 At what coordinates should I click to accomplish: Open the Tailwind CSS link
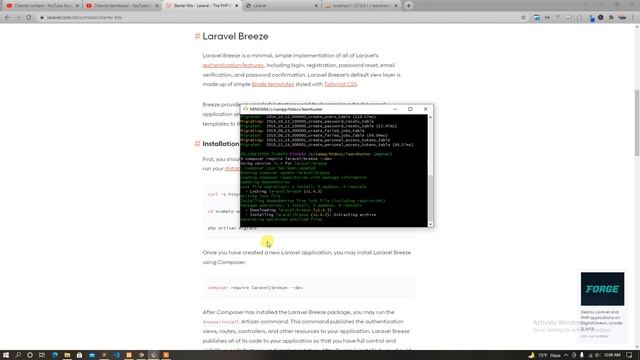pyautogui.click(x=340, y=84)
